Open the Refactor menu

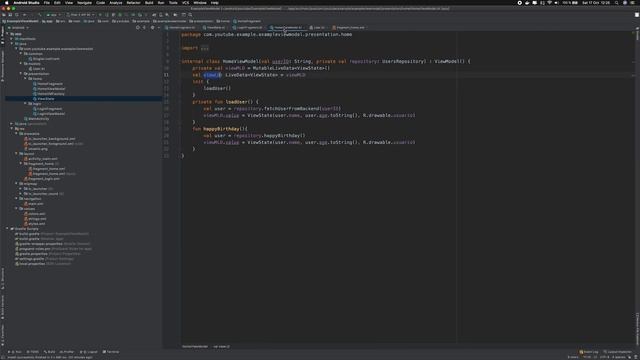click(133, 2)
